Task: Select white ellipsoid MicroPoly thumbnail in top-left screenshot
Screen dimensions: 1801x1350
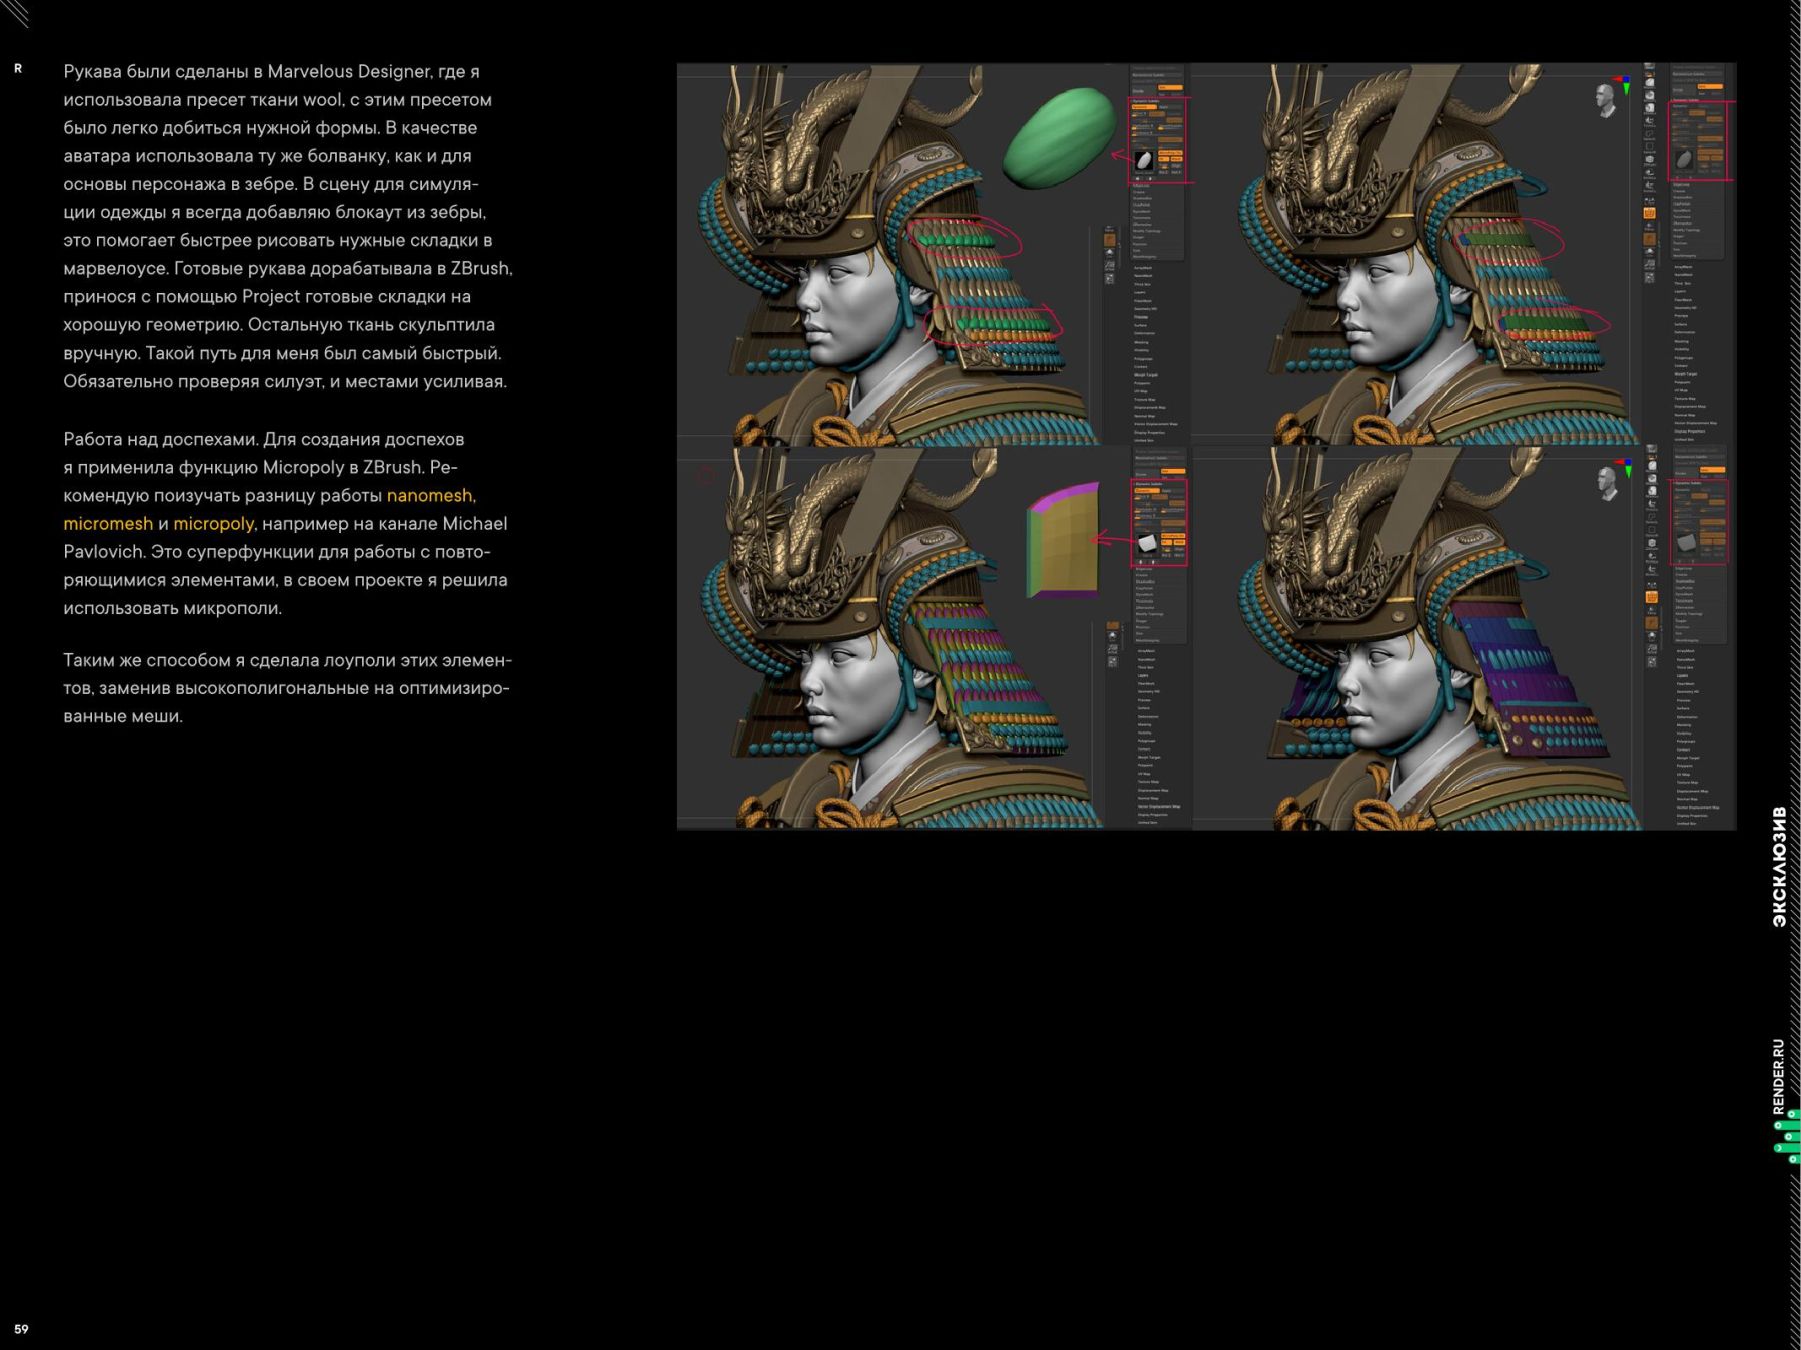Action: pyautogui.click(x=1144, y=161)
